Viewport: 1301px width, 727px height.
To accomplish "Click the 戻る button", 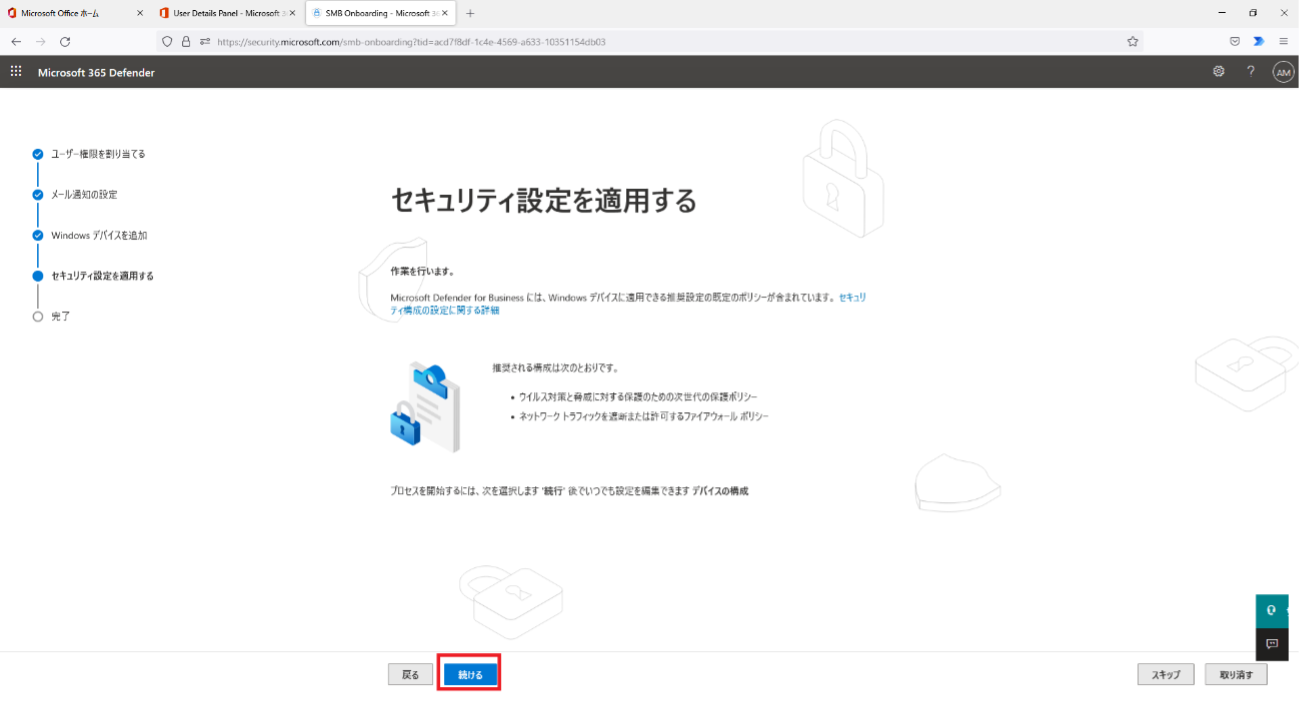I will click(411, 675).
